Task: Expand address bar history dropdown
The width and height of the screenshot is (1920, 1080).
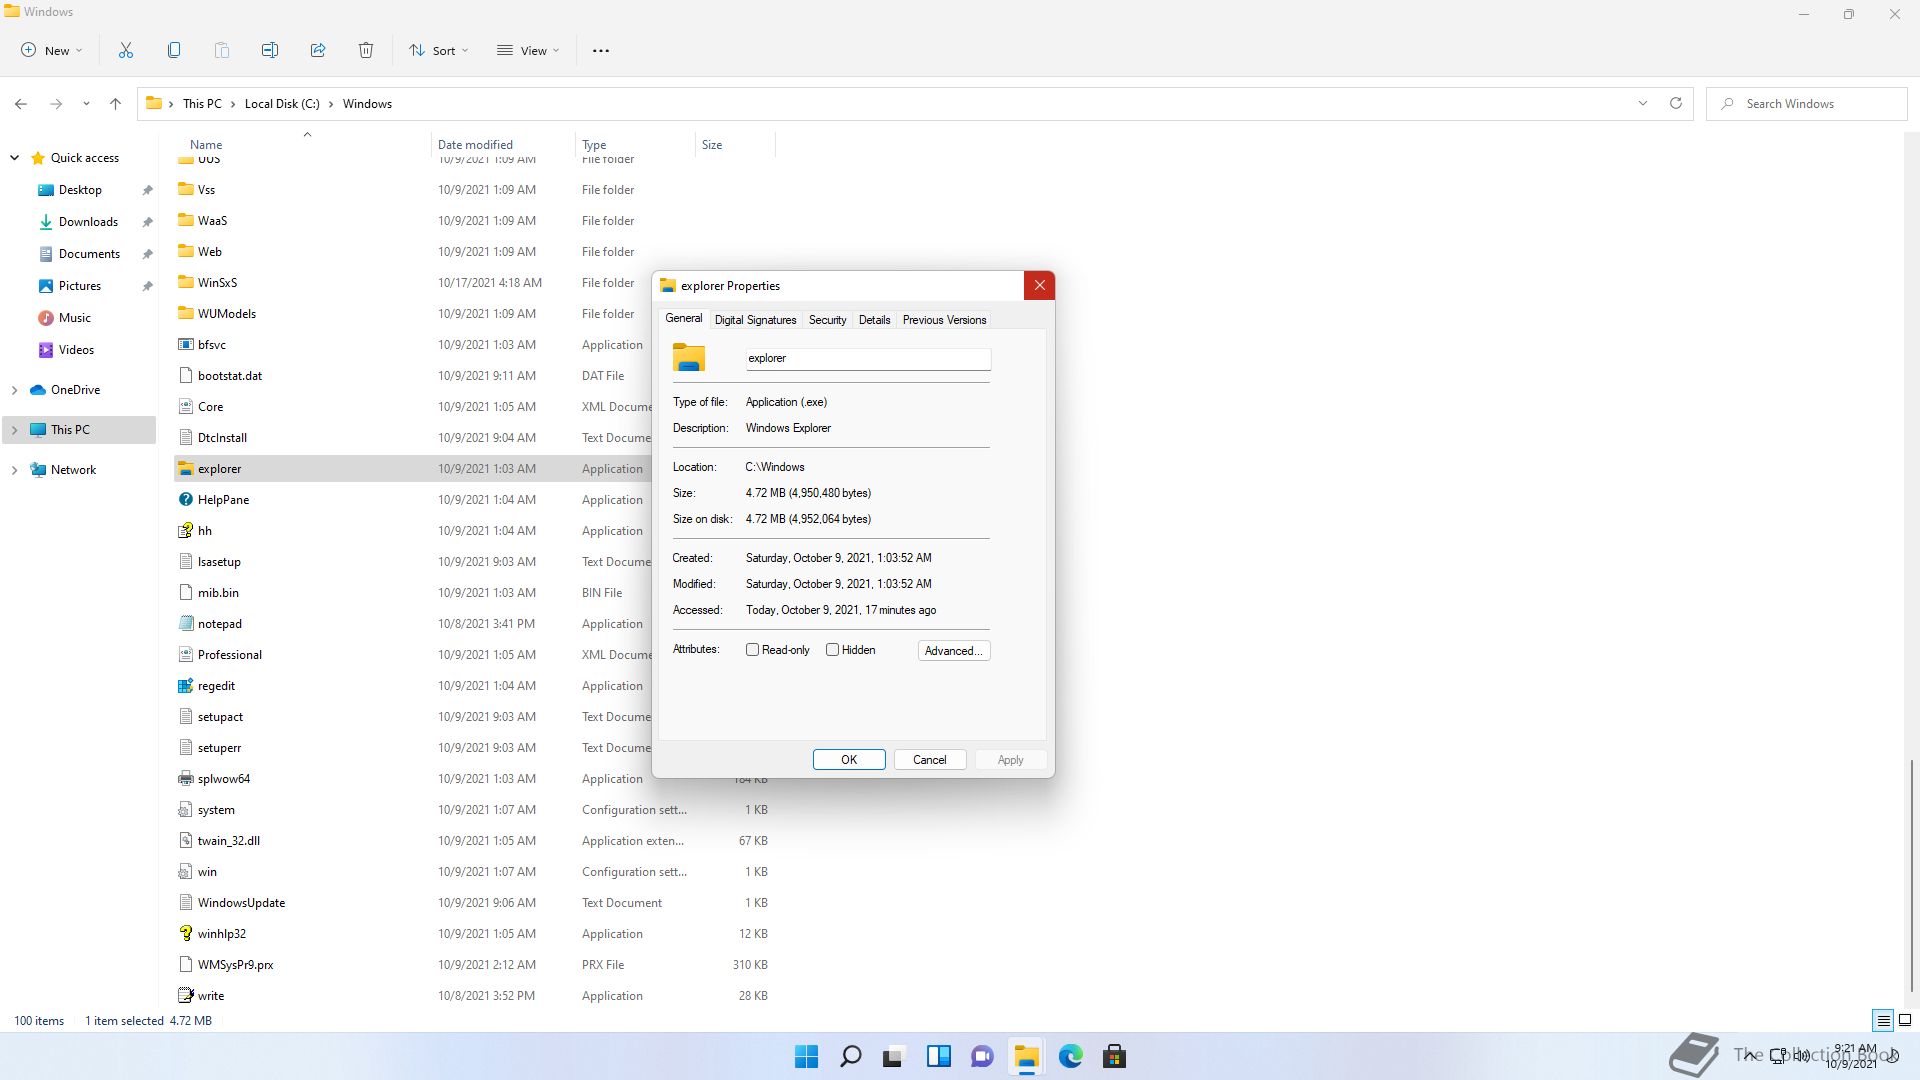Action: pyautogui.click(x=1642, y=103)
